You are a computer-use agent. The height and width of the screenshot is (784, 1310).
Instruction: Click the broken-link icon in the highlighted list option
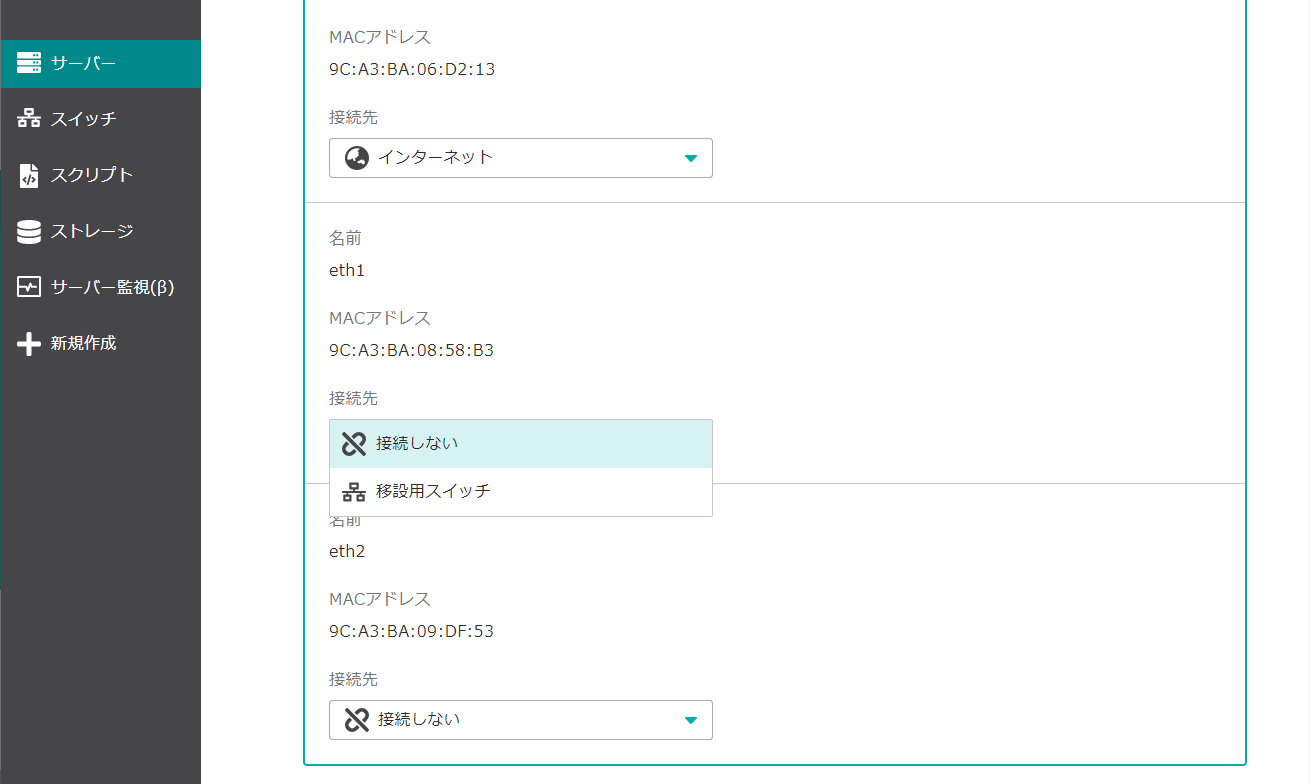(x=354, y=444)
